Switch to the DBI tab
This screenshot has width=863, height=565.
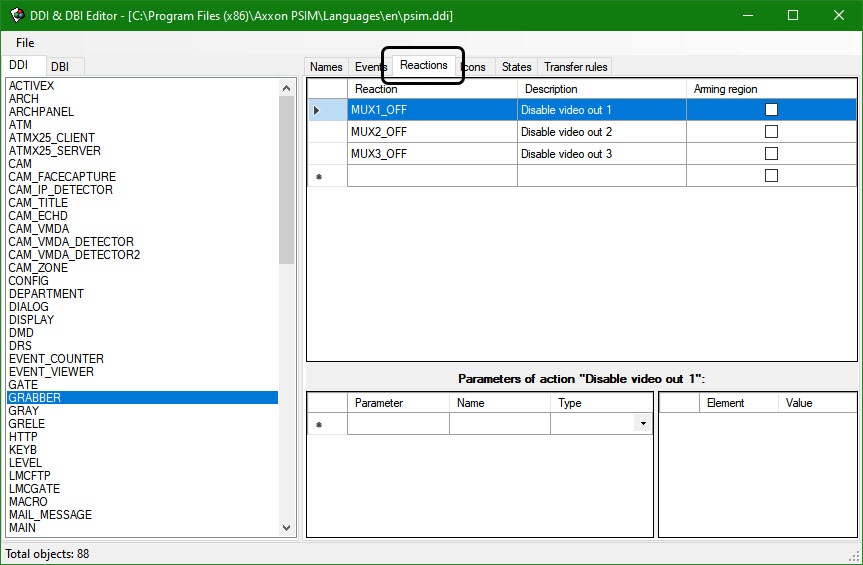[x=60, y=66]
